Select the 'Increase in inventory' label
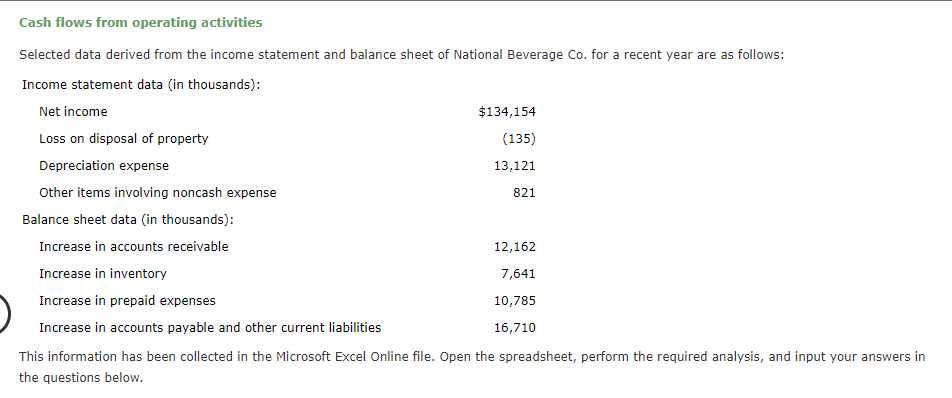Viewport: 952px width, 398px height. pyautogui.click(x=103, y=274)
